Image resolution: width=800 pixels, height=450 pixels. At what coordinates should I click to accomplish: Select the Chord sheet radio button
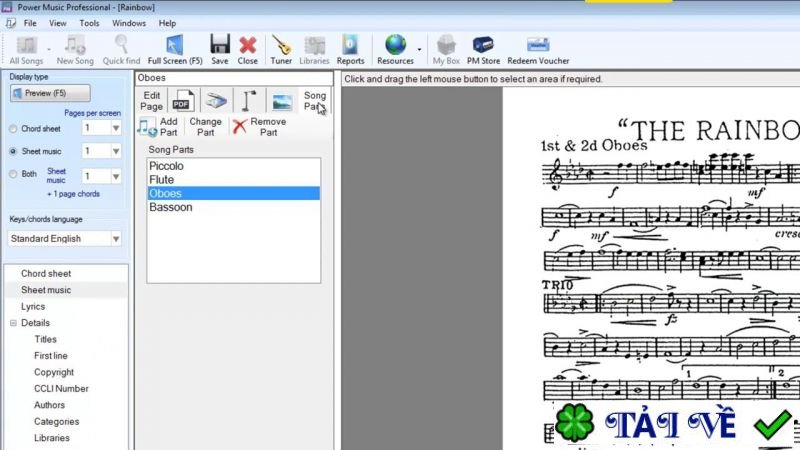(x=13, y=129)
